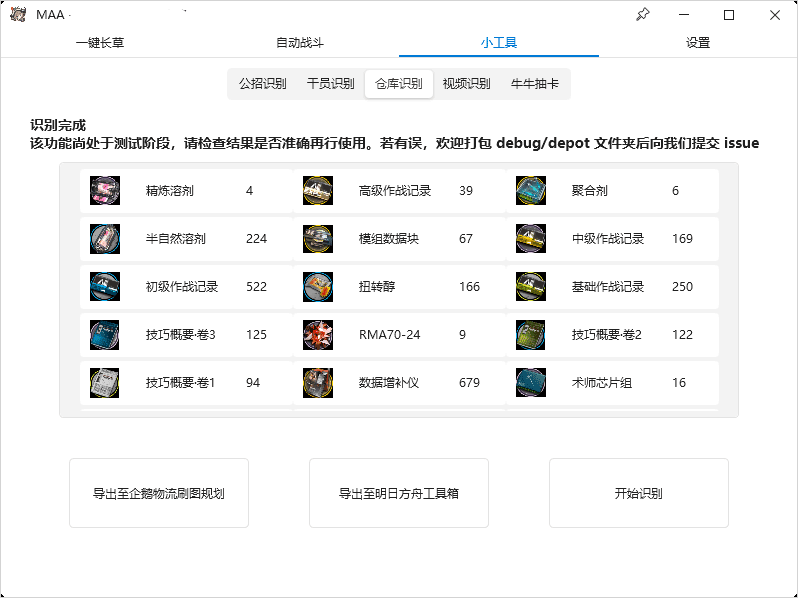Pin the MAA window on top
The height and width of the screenshot is (598, 798).
[x=643, y=15]
